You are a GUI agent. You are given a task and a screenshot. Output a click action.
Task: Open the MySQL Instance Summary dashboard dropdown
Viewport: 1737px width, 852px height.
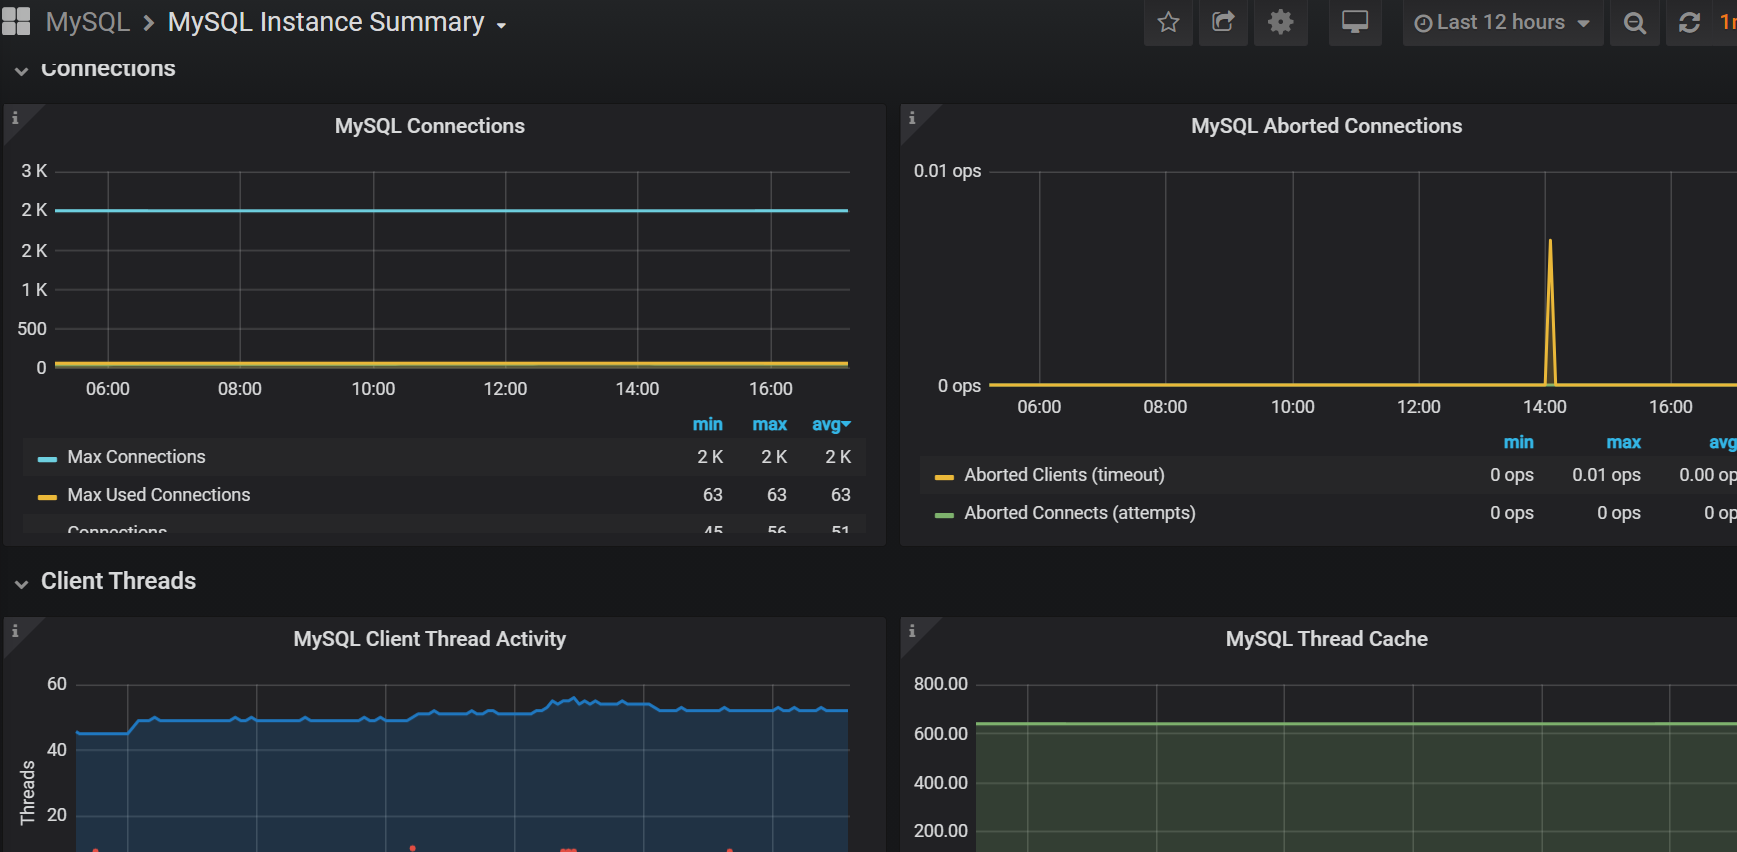[x=337, y=22]
